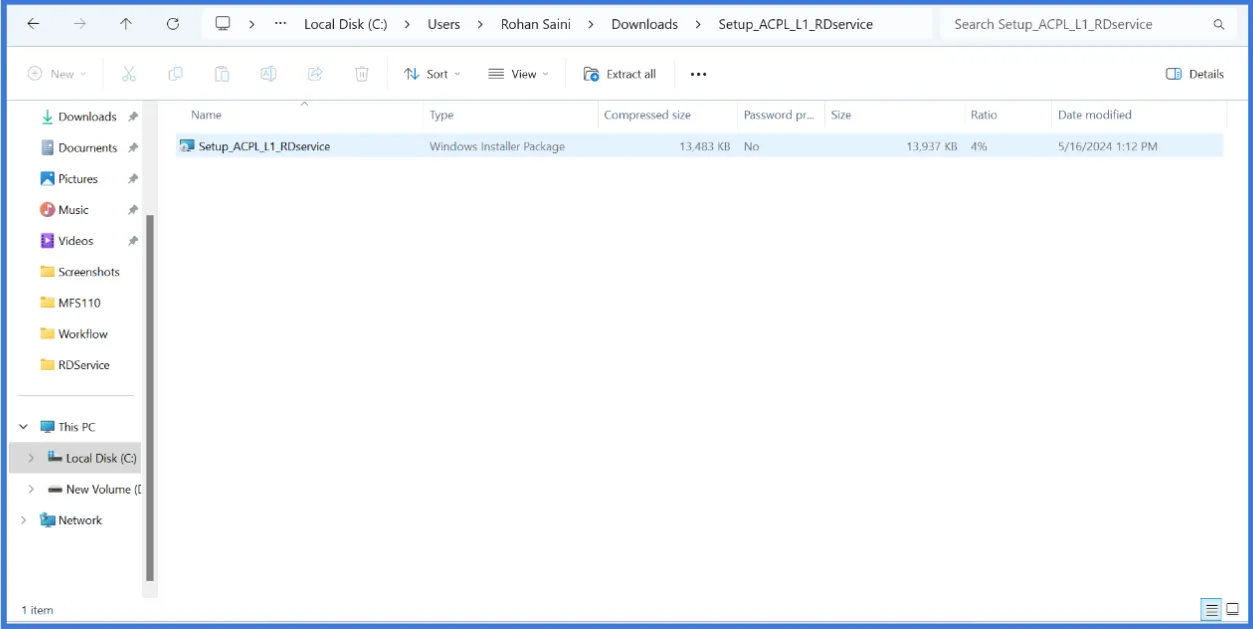Click the navigation pane vertical scrollbar

coord(150,398)
